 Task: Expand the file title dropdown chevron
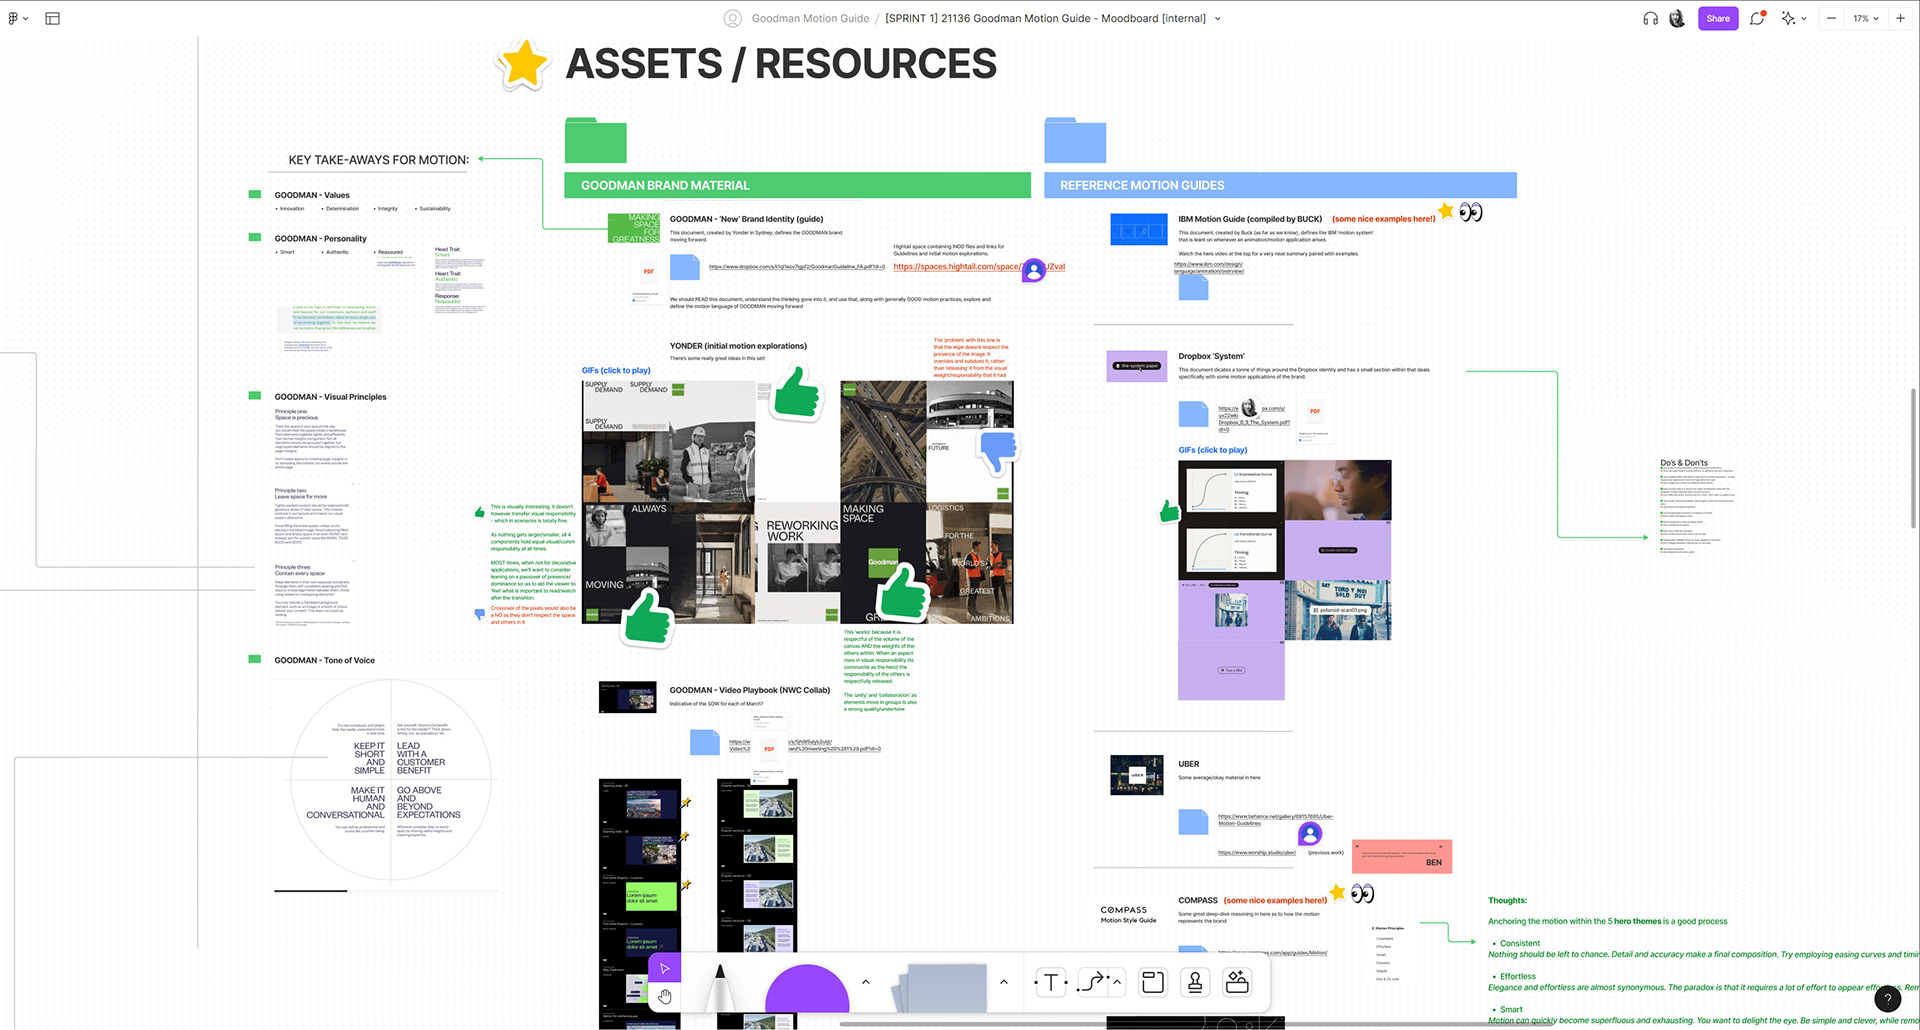1217,18
